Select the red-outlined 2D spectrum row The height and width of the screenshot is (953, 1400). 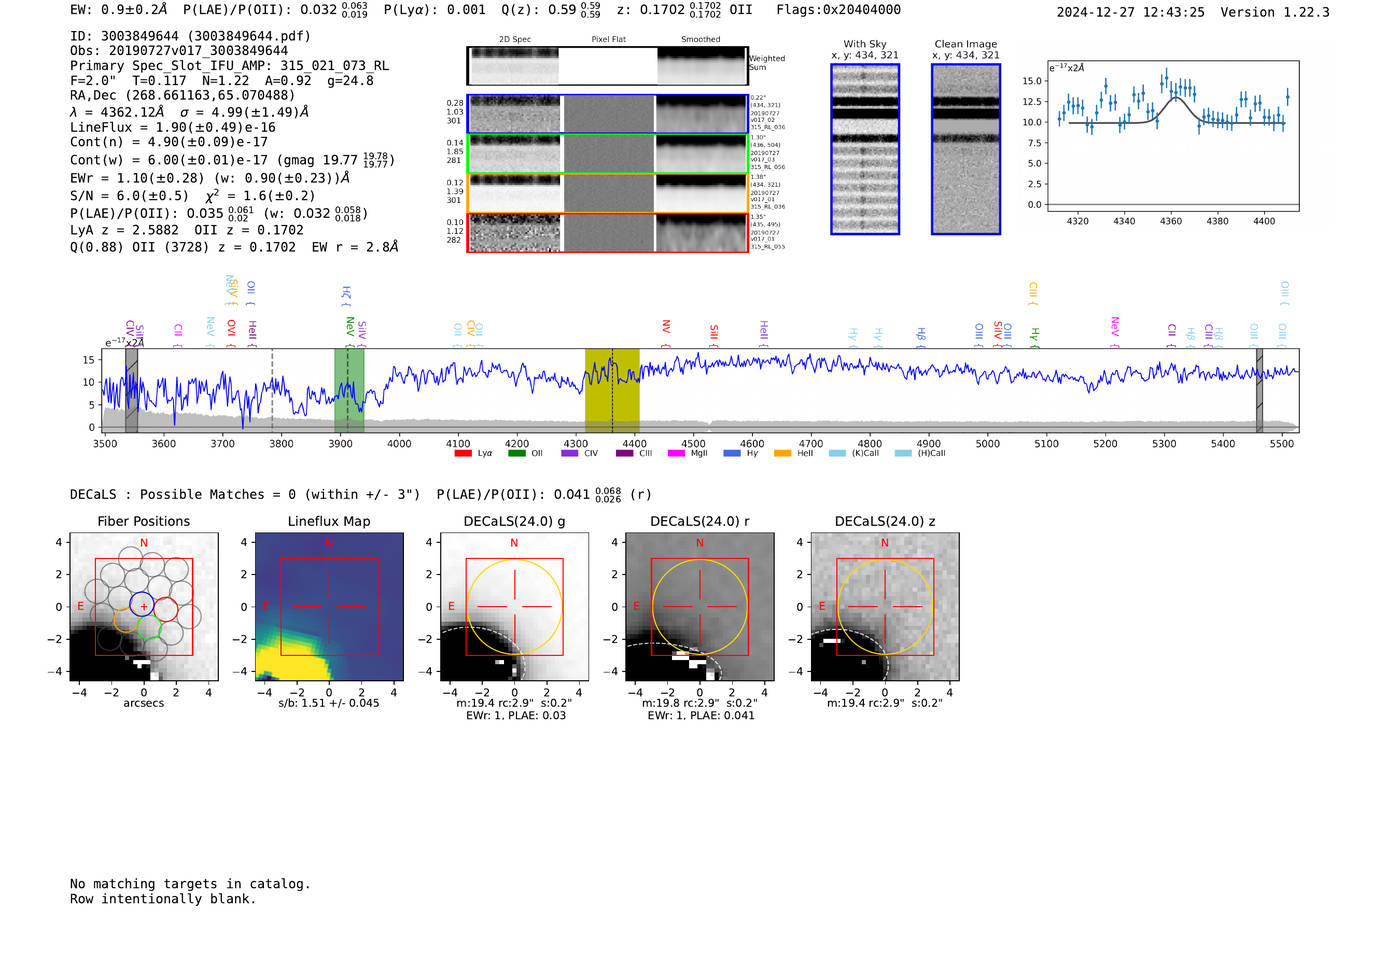(x=607, y=232)
